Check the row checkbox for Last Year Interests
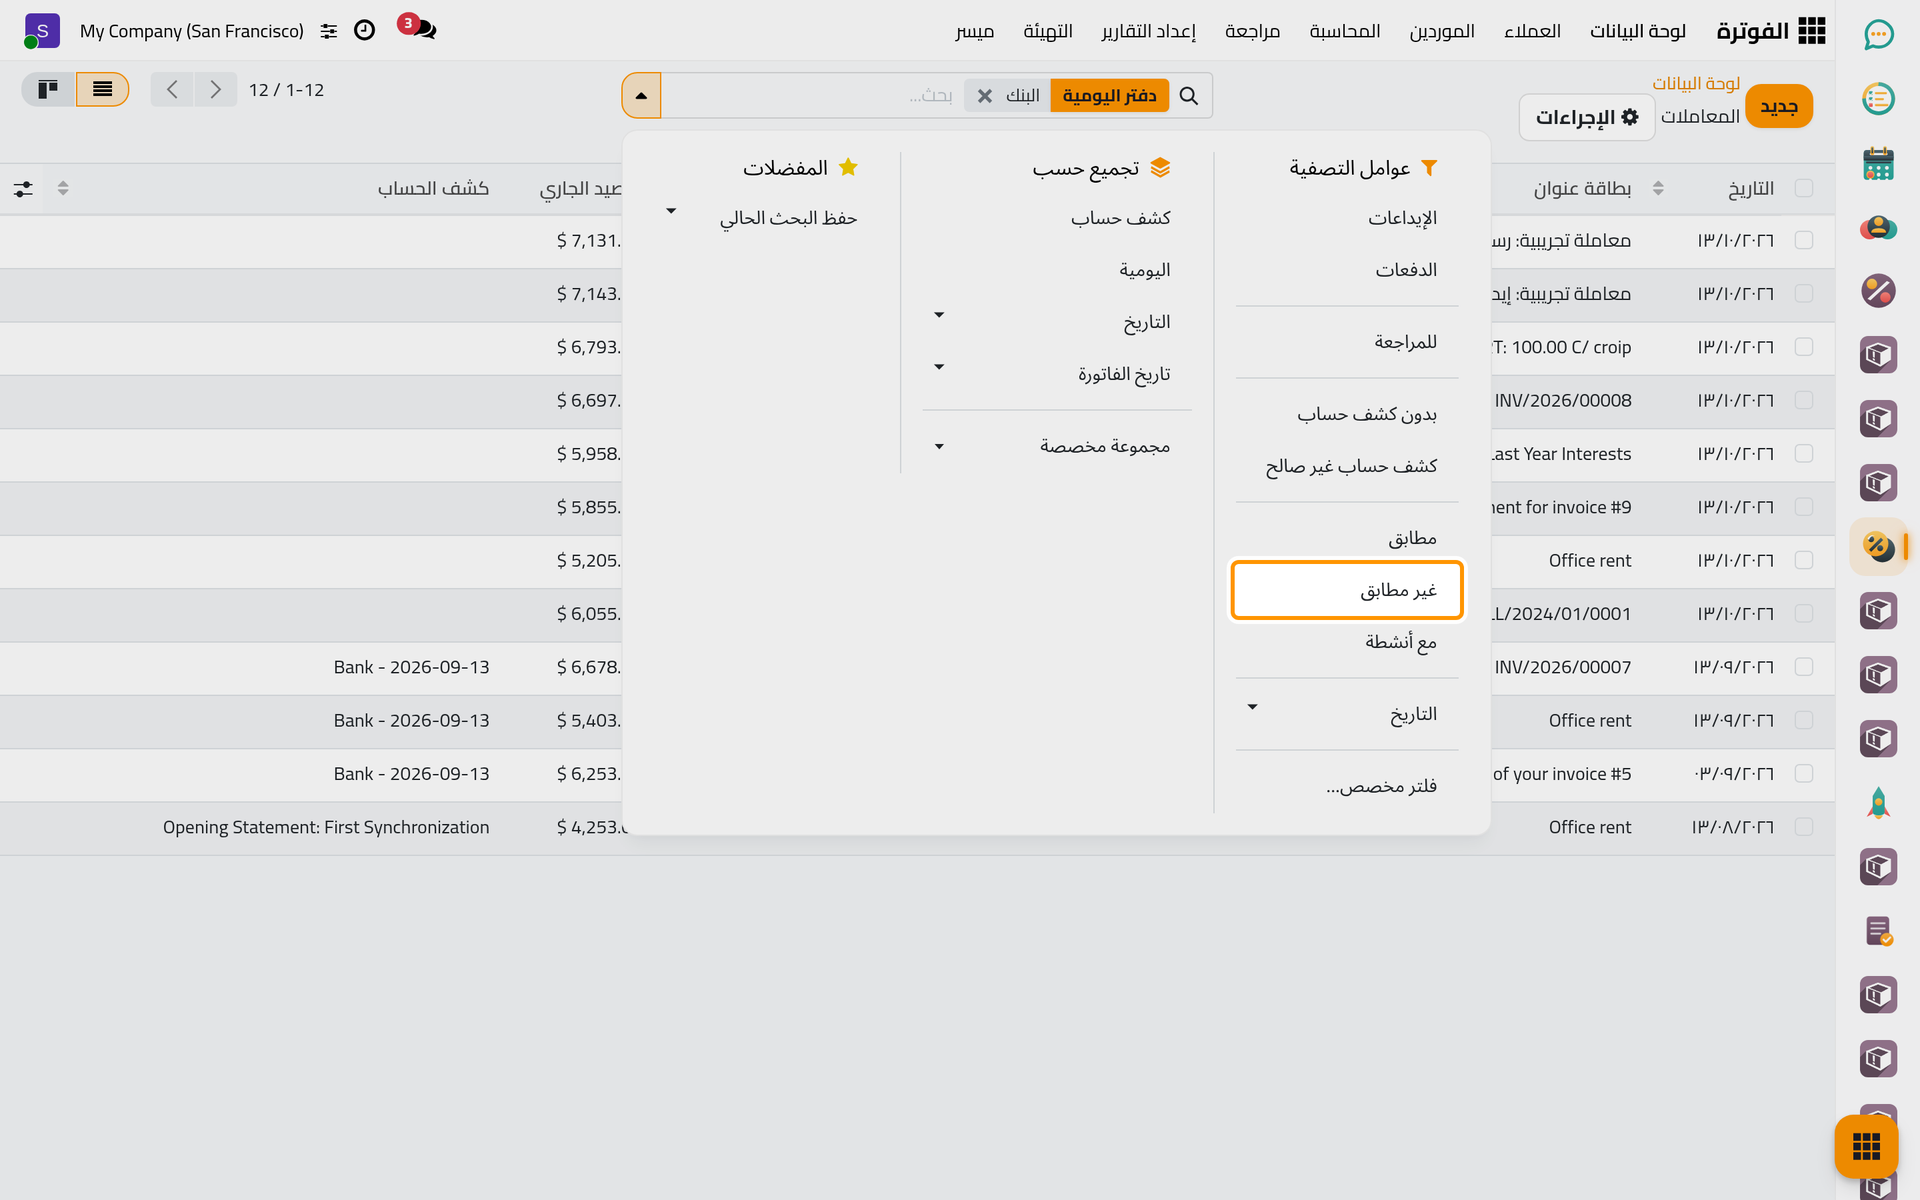1920x1200 pixels. coord(1804,453)
